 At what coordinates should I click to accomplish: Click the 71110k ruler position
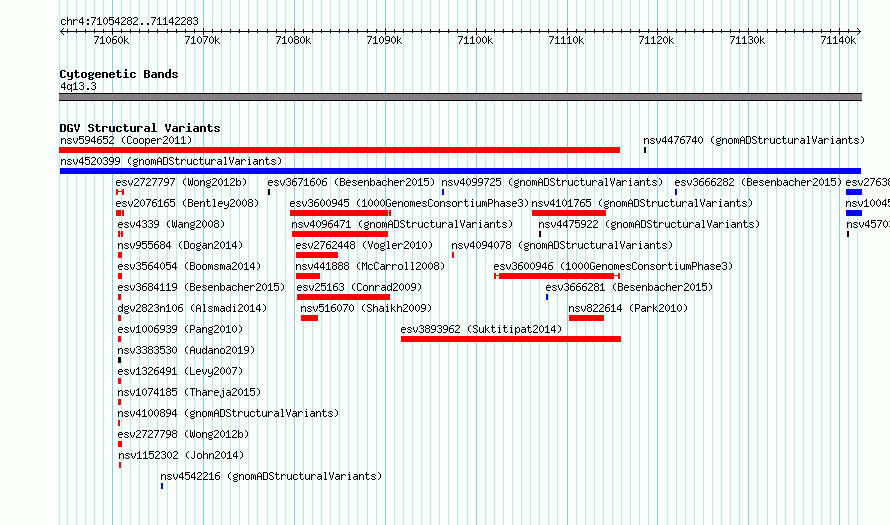coord(566,40)
